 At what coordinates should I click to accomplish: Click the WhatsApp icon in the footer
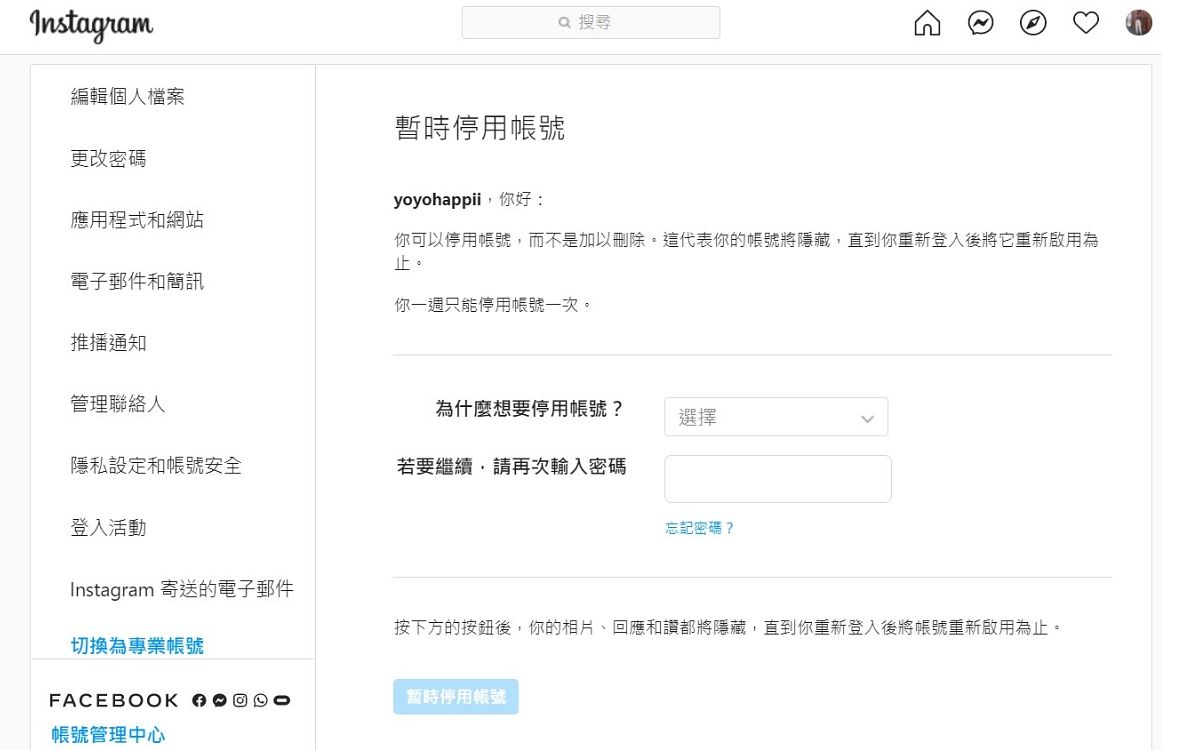tap(260, 700)
